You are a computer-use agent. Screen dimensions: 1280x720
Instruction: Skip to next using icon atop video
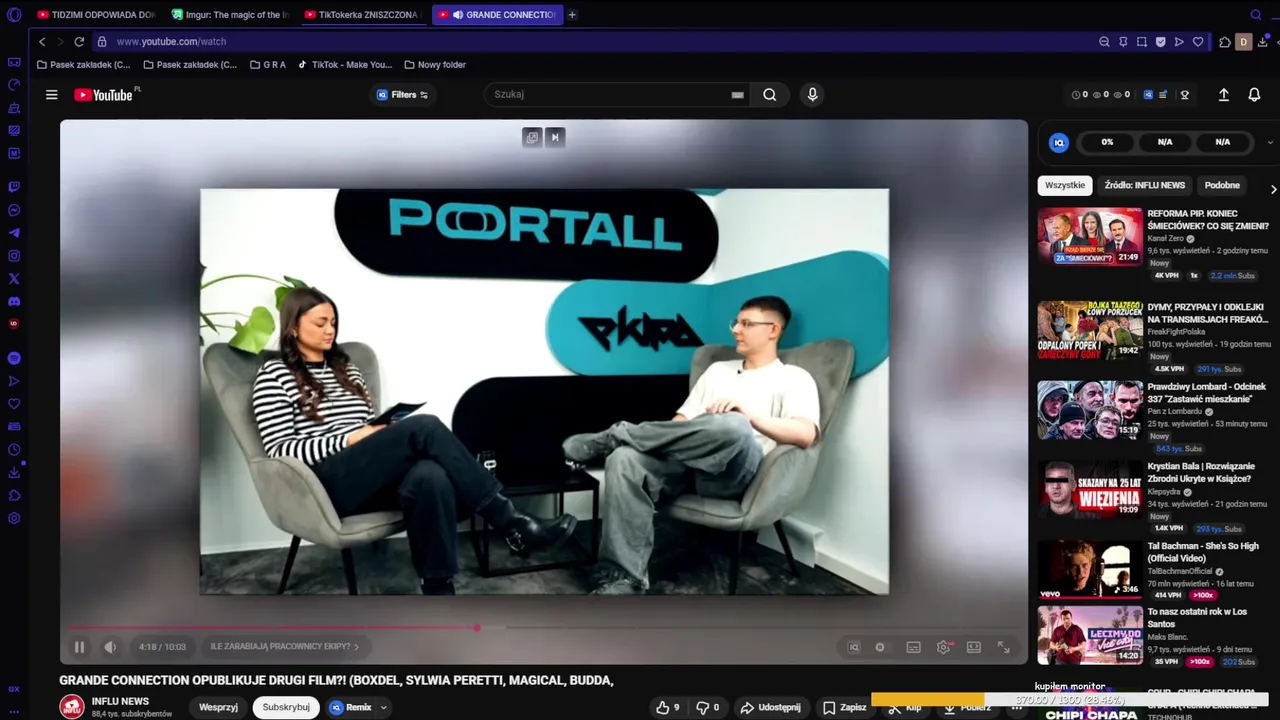(x=555, y=137)
